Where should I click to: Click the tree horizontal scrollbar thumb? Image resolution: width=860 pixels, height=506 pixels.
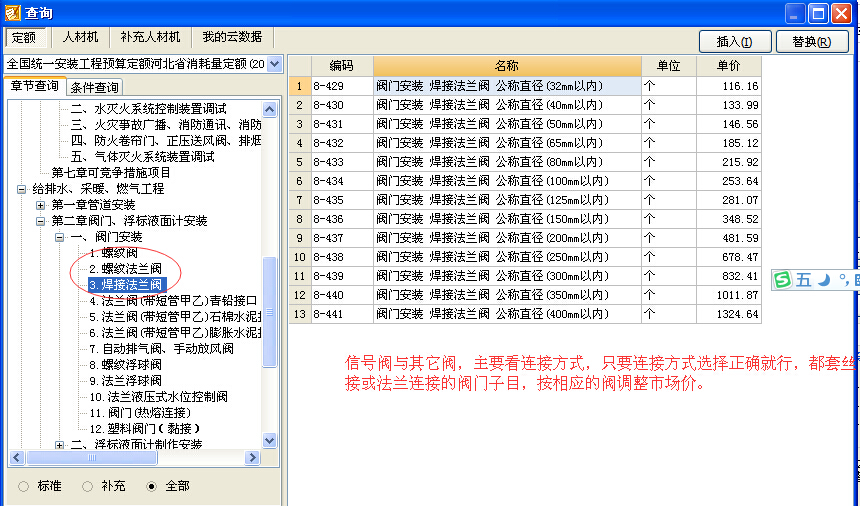point(92,457)
